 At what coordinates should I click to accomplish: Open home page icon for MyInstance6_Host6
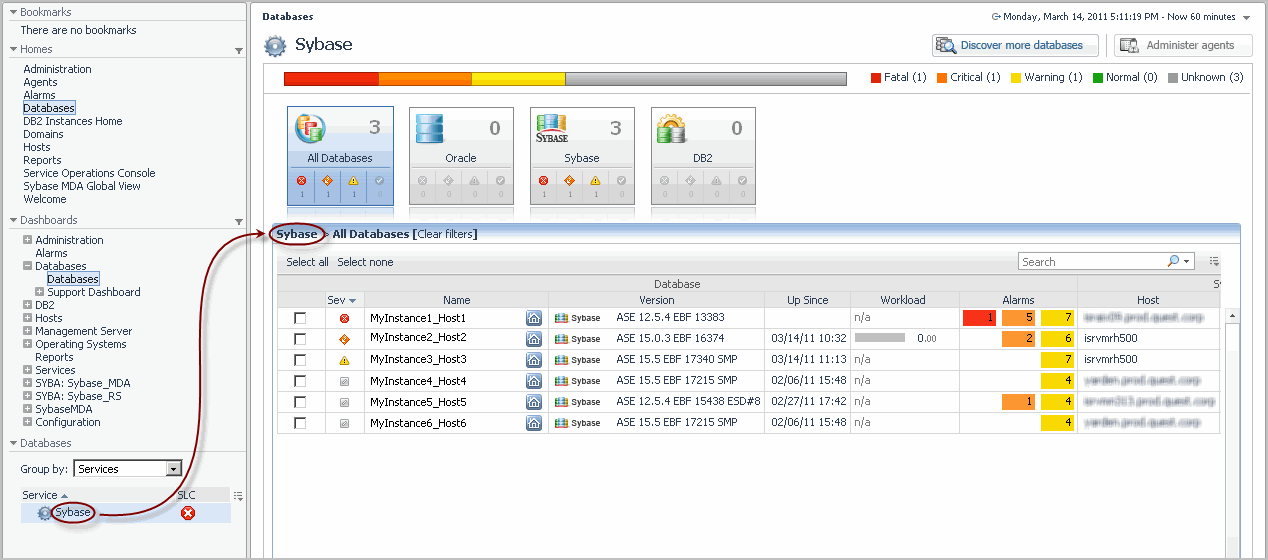click(x=534, y=423)
